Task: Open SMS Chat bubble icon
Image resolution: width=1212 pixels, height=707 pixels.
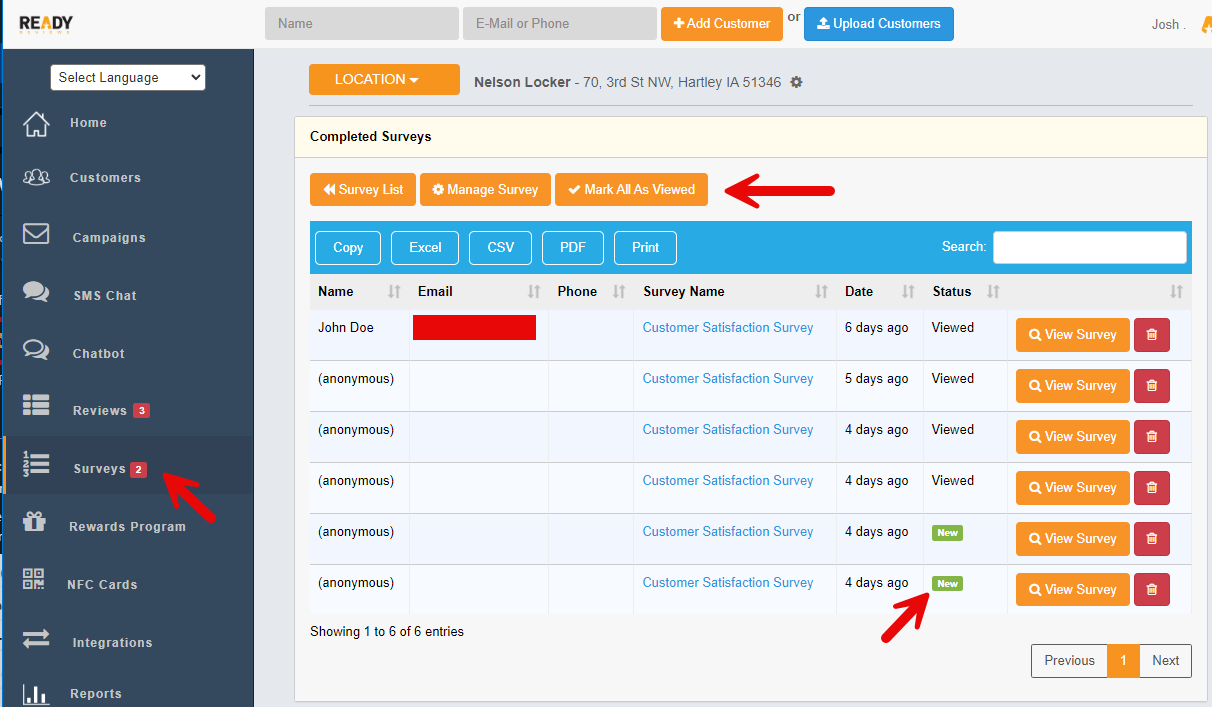Action: coord(36,292)
